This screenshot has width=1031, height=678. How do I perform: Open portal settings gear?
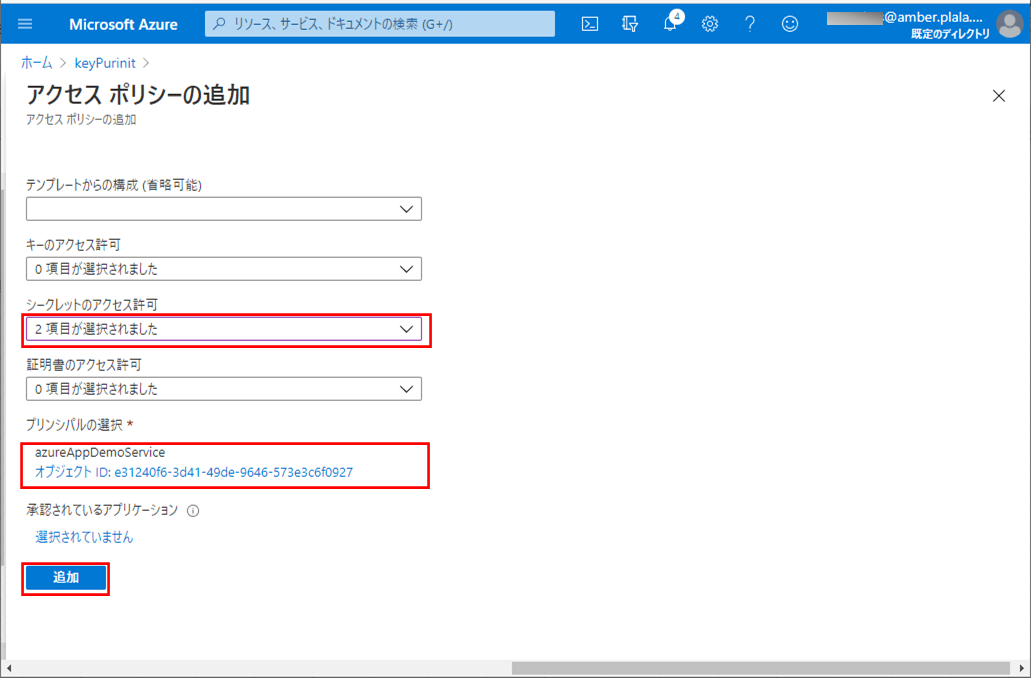(x=710, y=24)
